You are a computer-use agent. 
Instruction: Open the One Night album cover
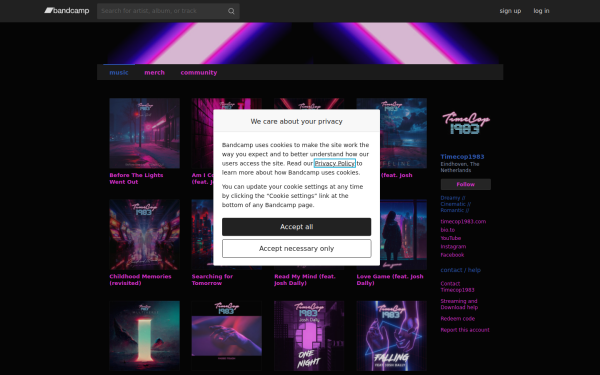click(309, 336)
